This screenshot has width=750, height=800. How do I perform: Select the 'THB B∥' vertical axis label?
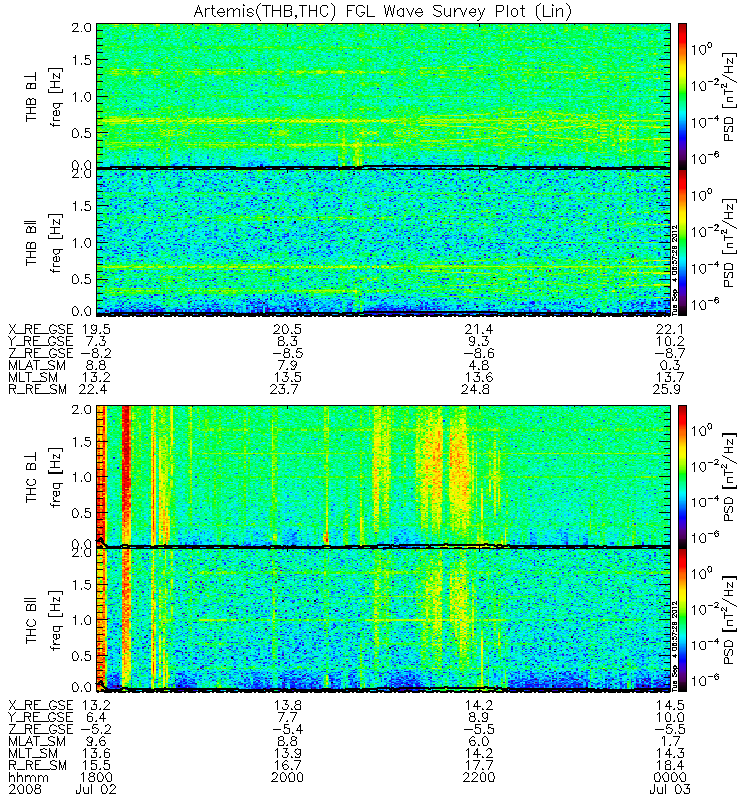pos(32,243)
